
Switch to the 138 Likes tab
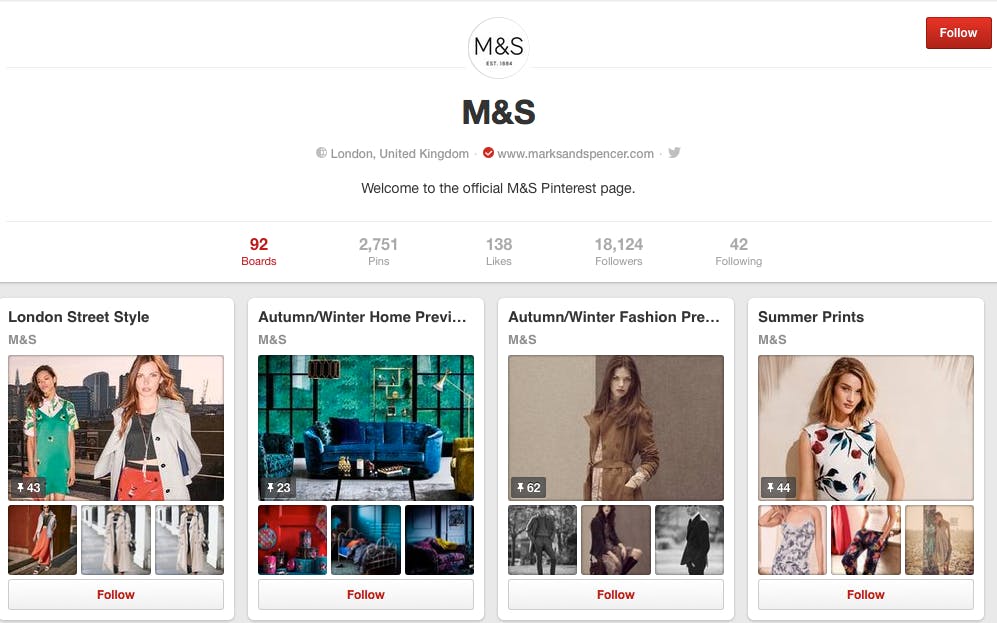click(498, 252)
